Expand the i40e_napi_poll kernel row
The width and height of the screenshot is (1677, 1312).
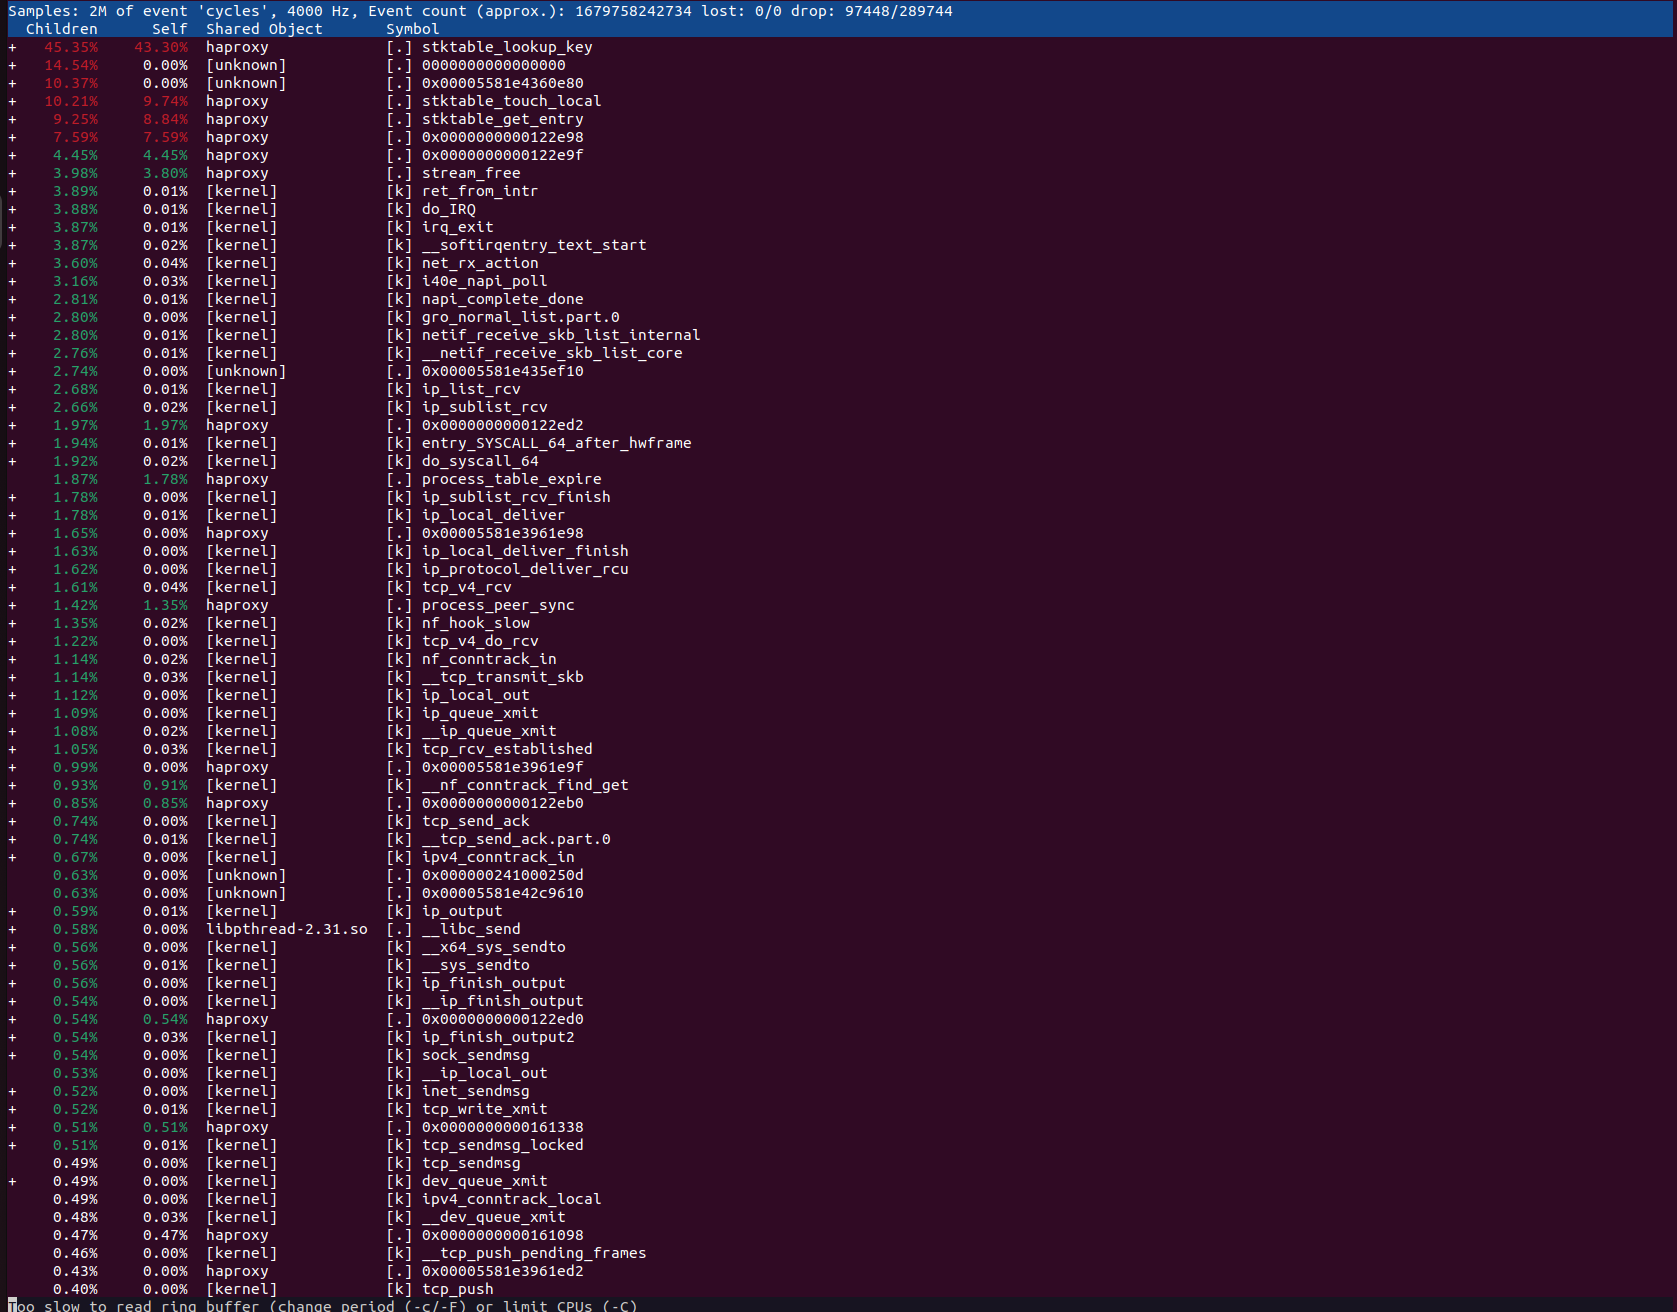[x=11, y=280]
